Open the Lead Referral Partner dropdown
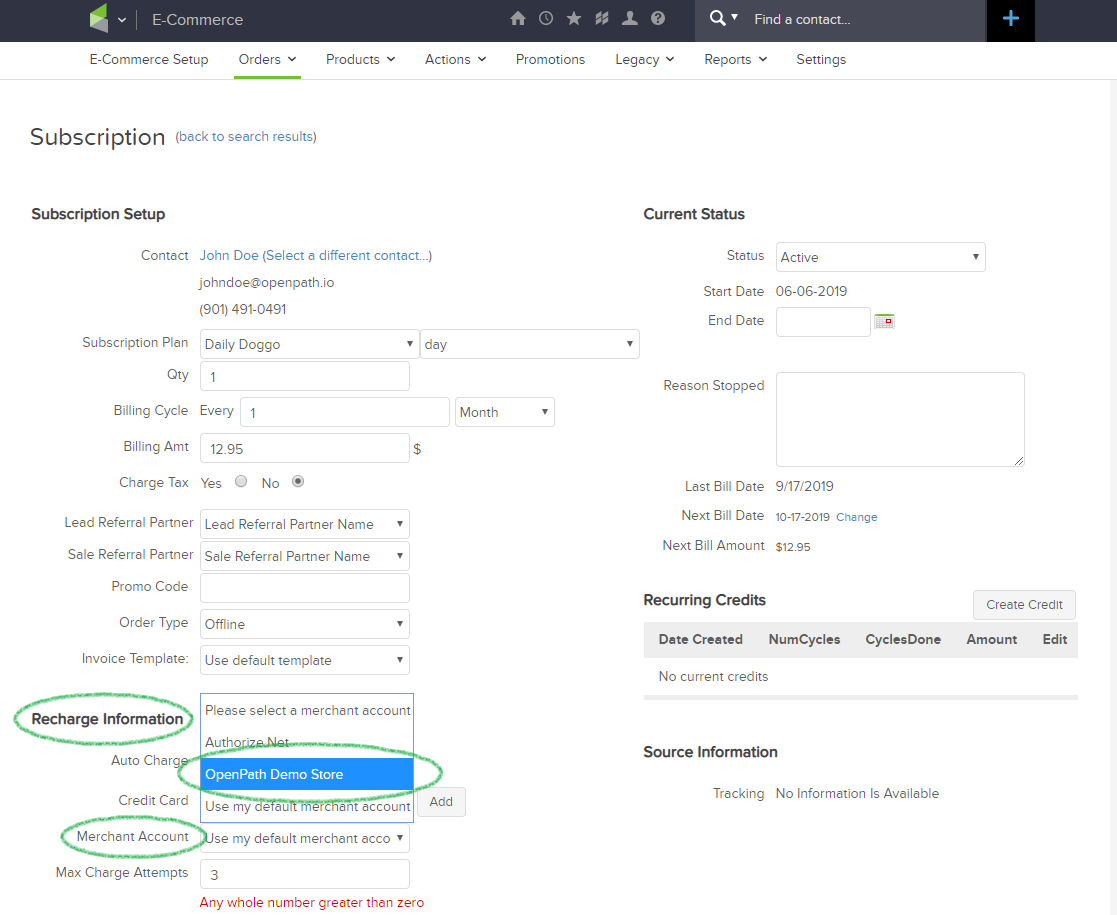Image resolution: width=1117 pixels, height=915 pixels. pyautogui.click(x=305, y=524)
